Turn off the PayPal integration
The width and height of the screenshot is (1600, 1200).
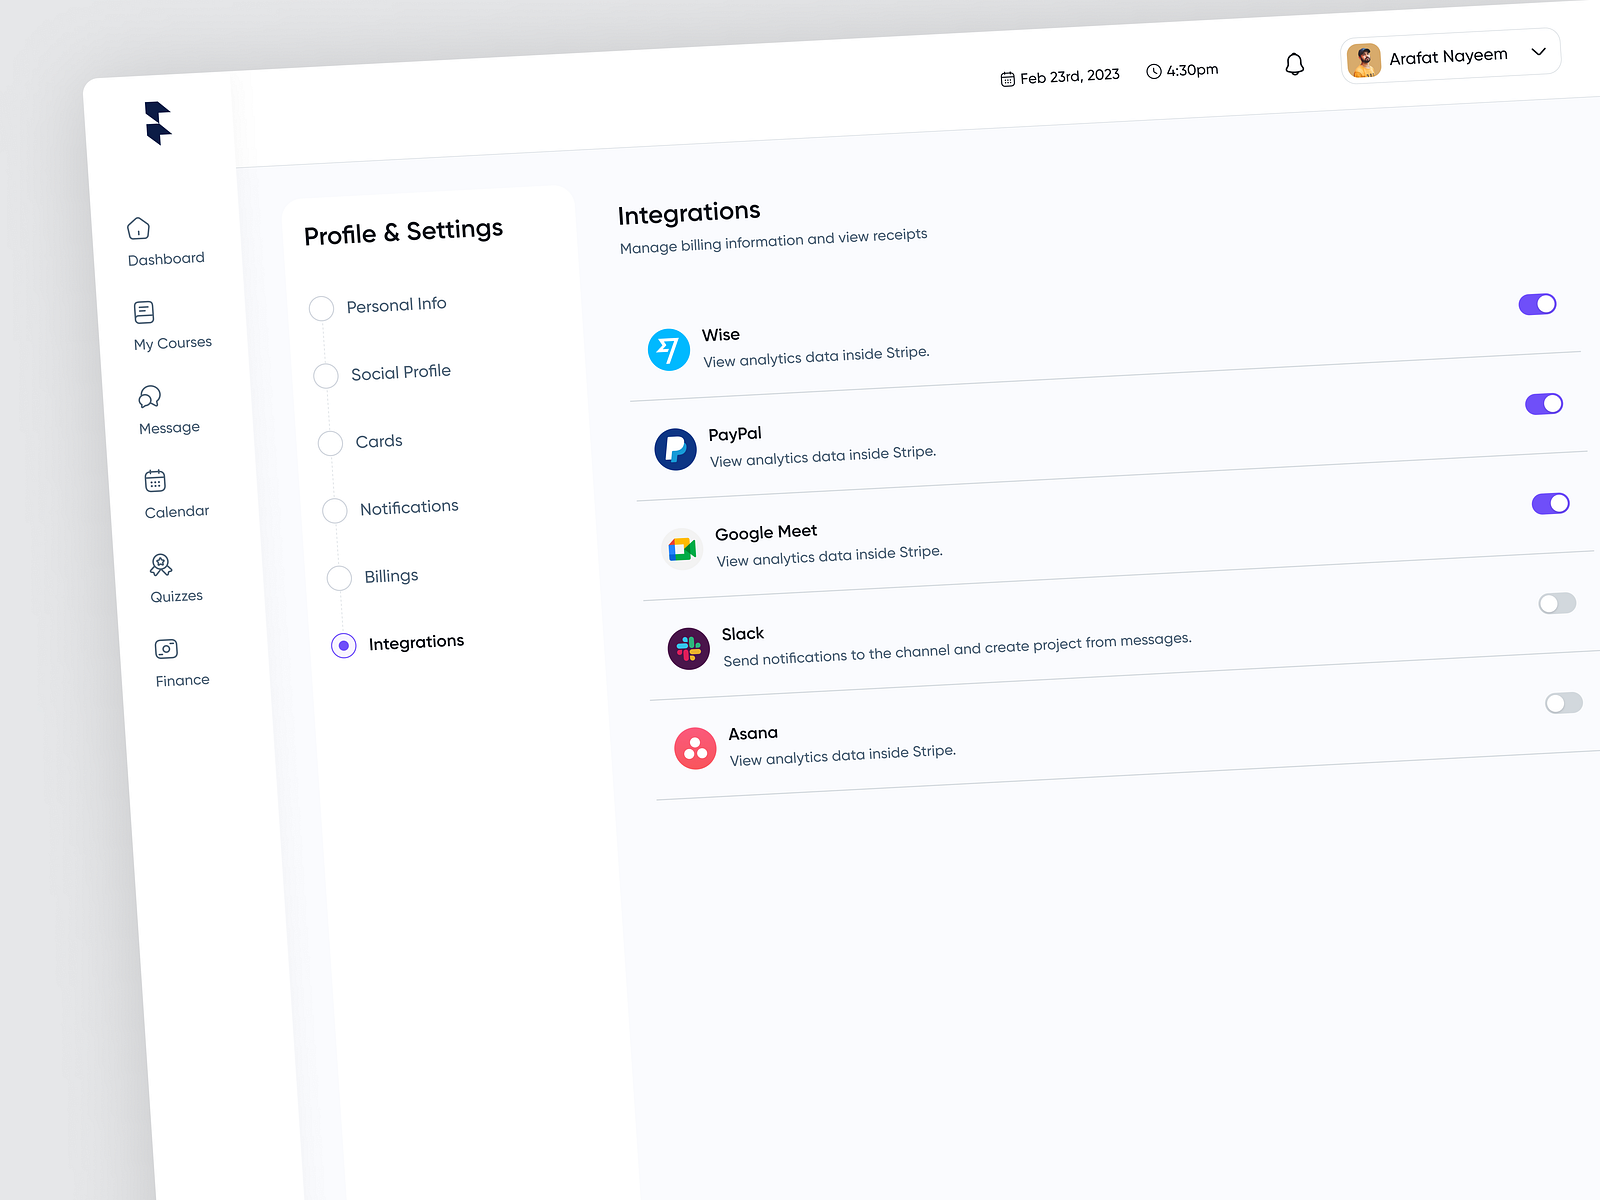click(1544, 403)
